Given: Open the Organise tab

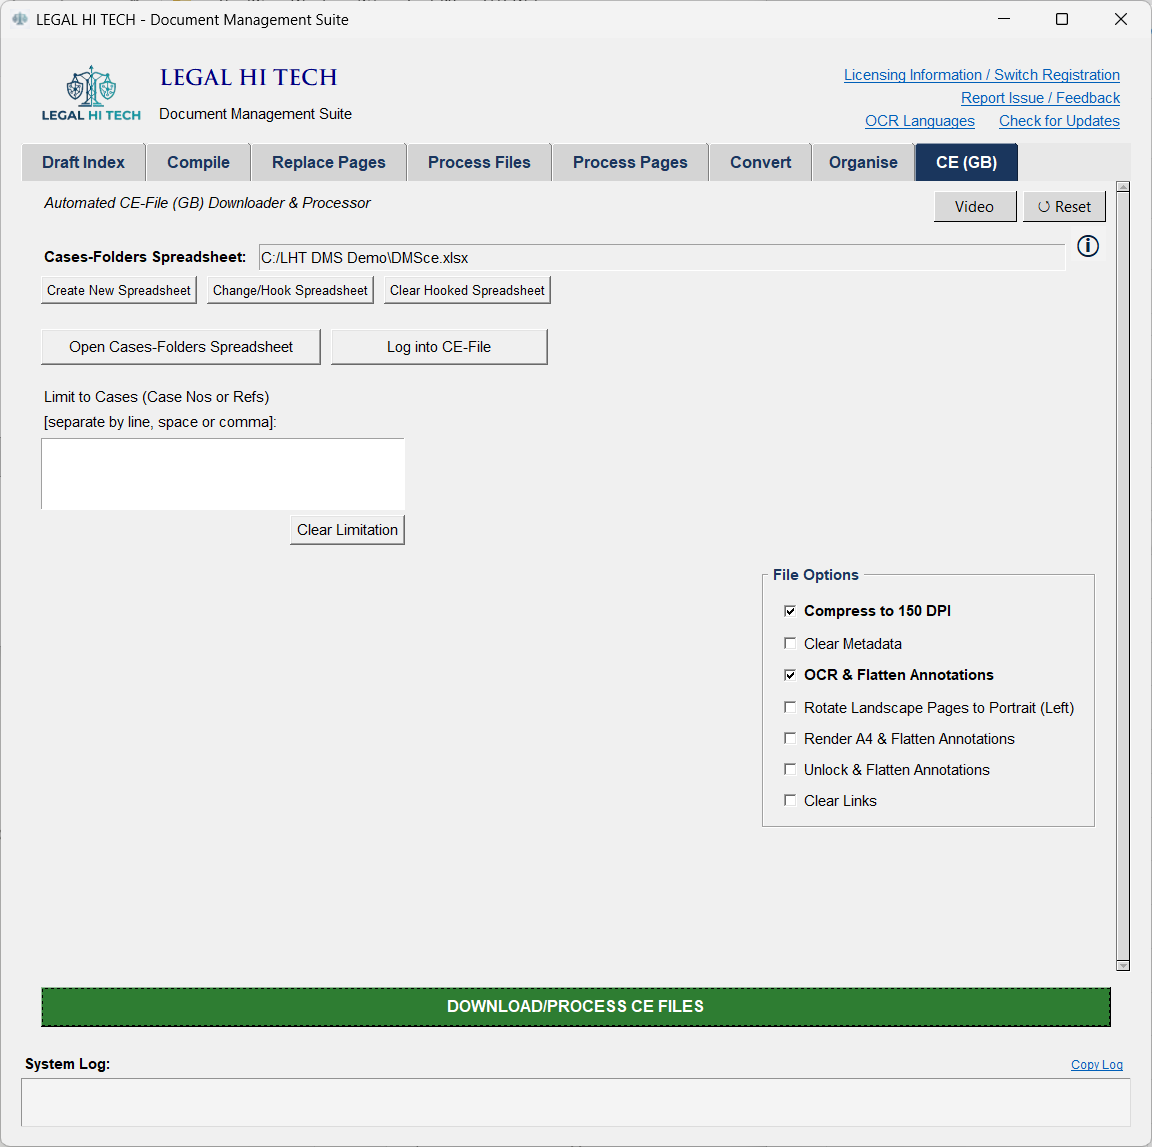Looking at the screenshot, I should (x=863, y=162).
